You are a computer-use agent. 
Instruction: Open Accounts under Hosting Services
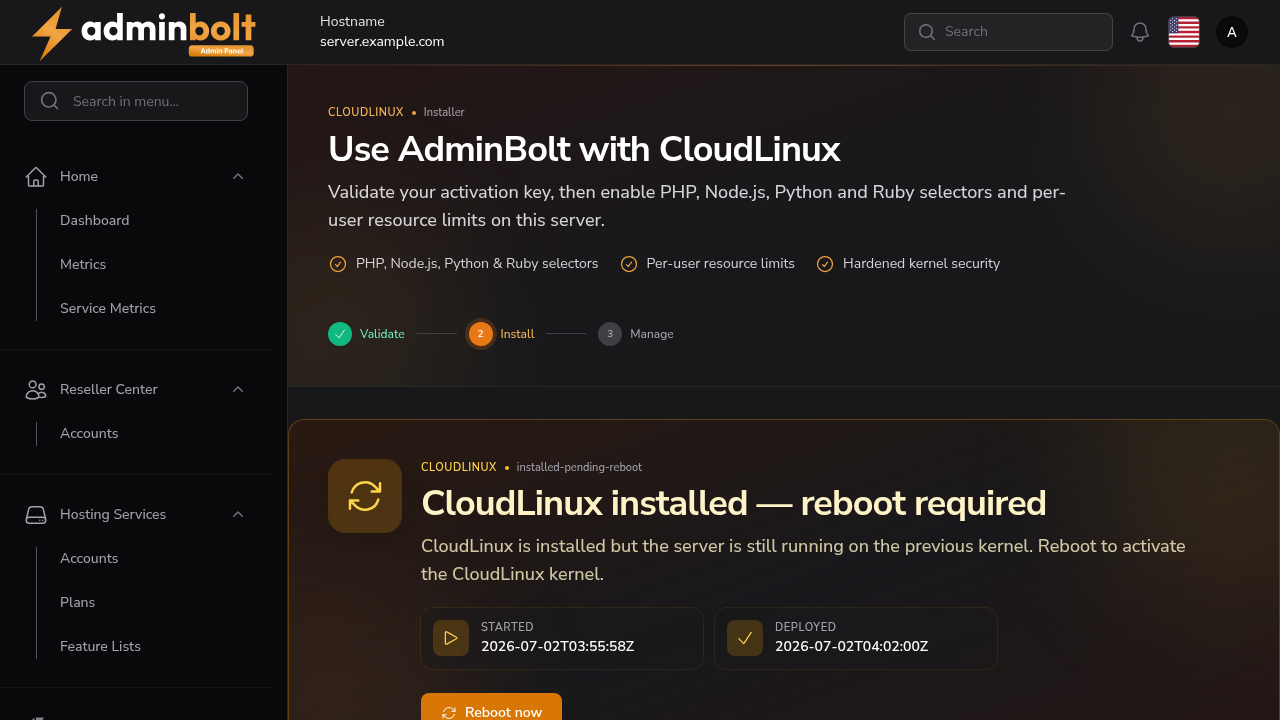[x=89, y=558]
